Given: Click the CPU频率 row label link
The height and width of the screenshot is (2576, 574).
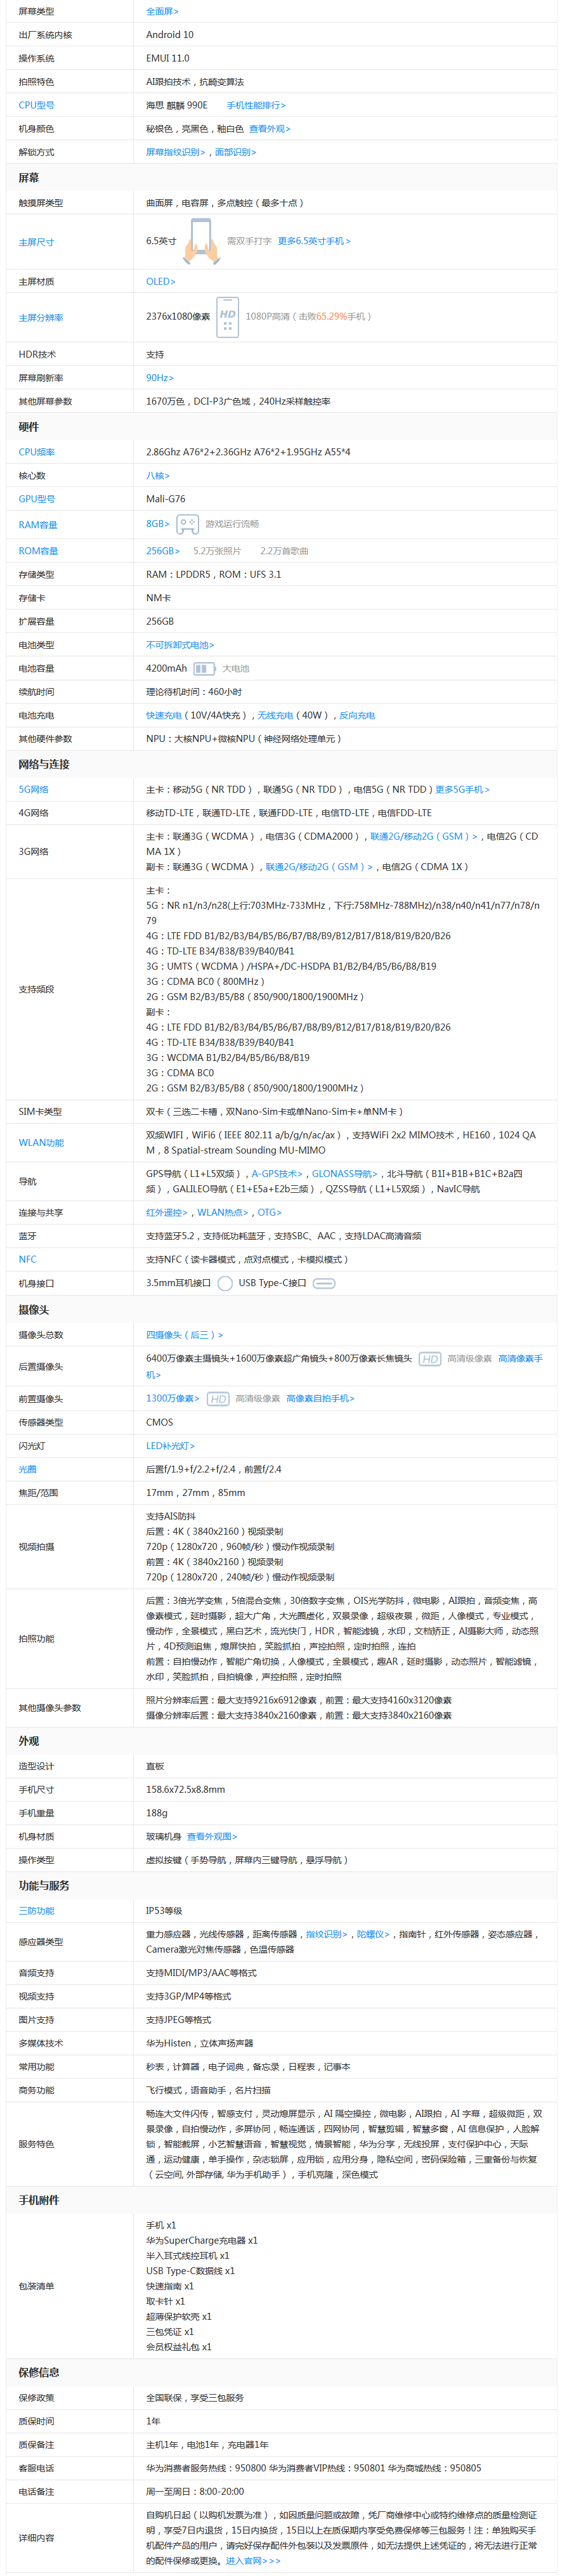Looking at the screenshot, I should 37,452.
